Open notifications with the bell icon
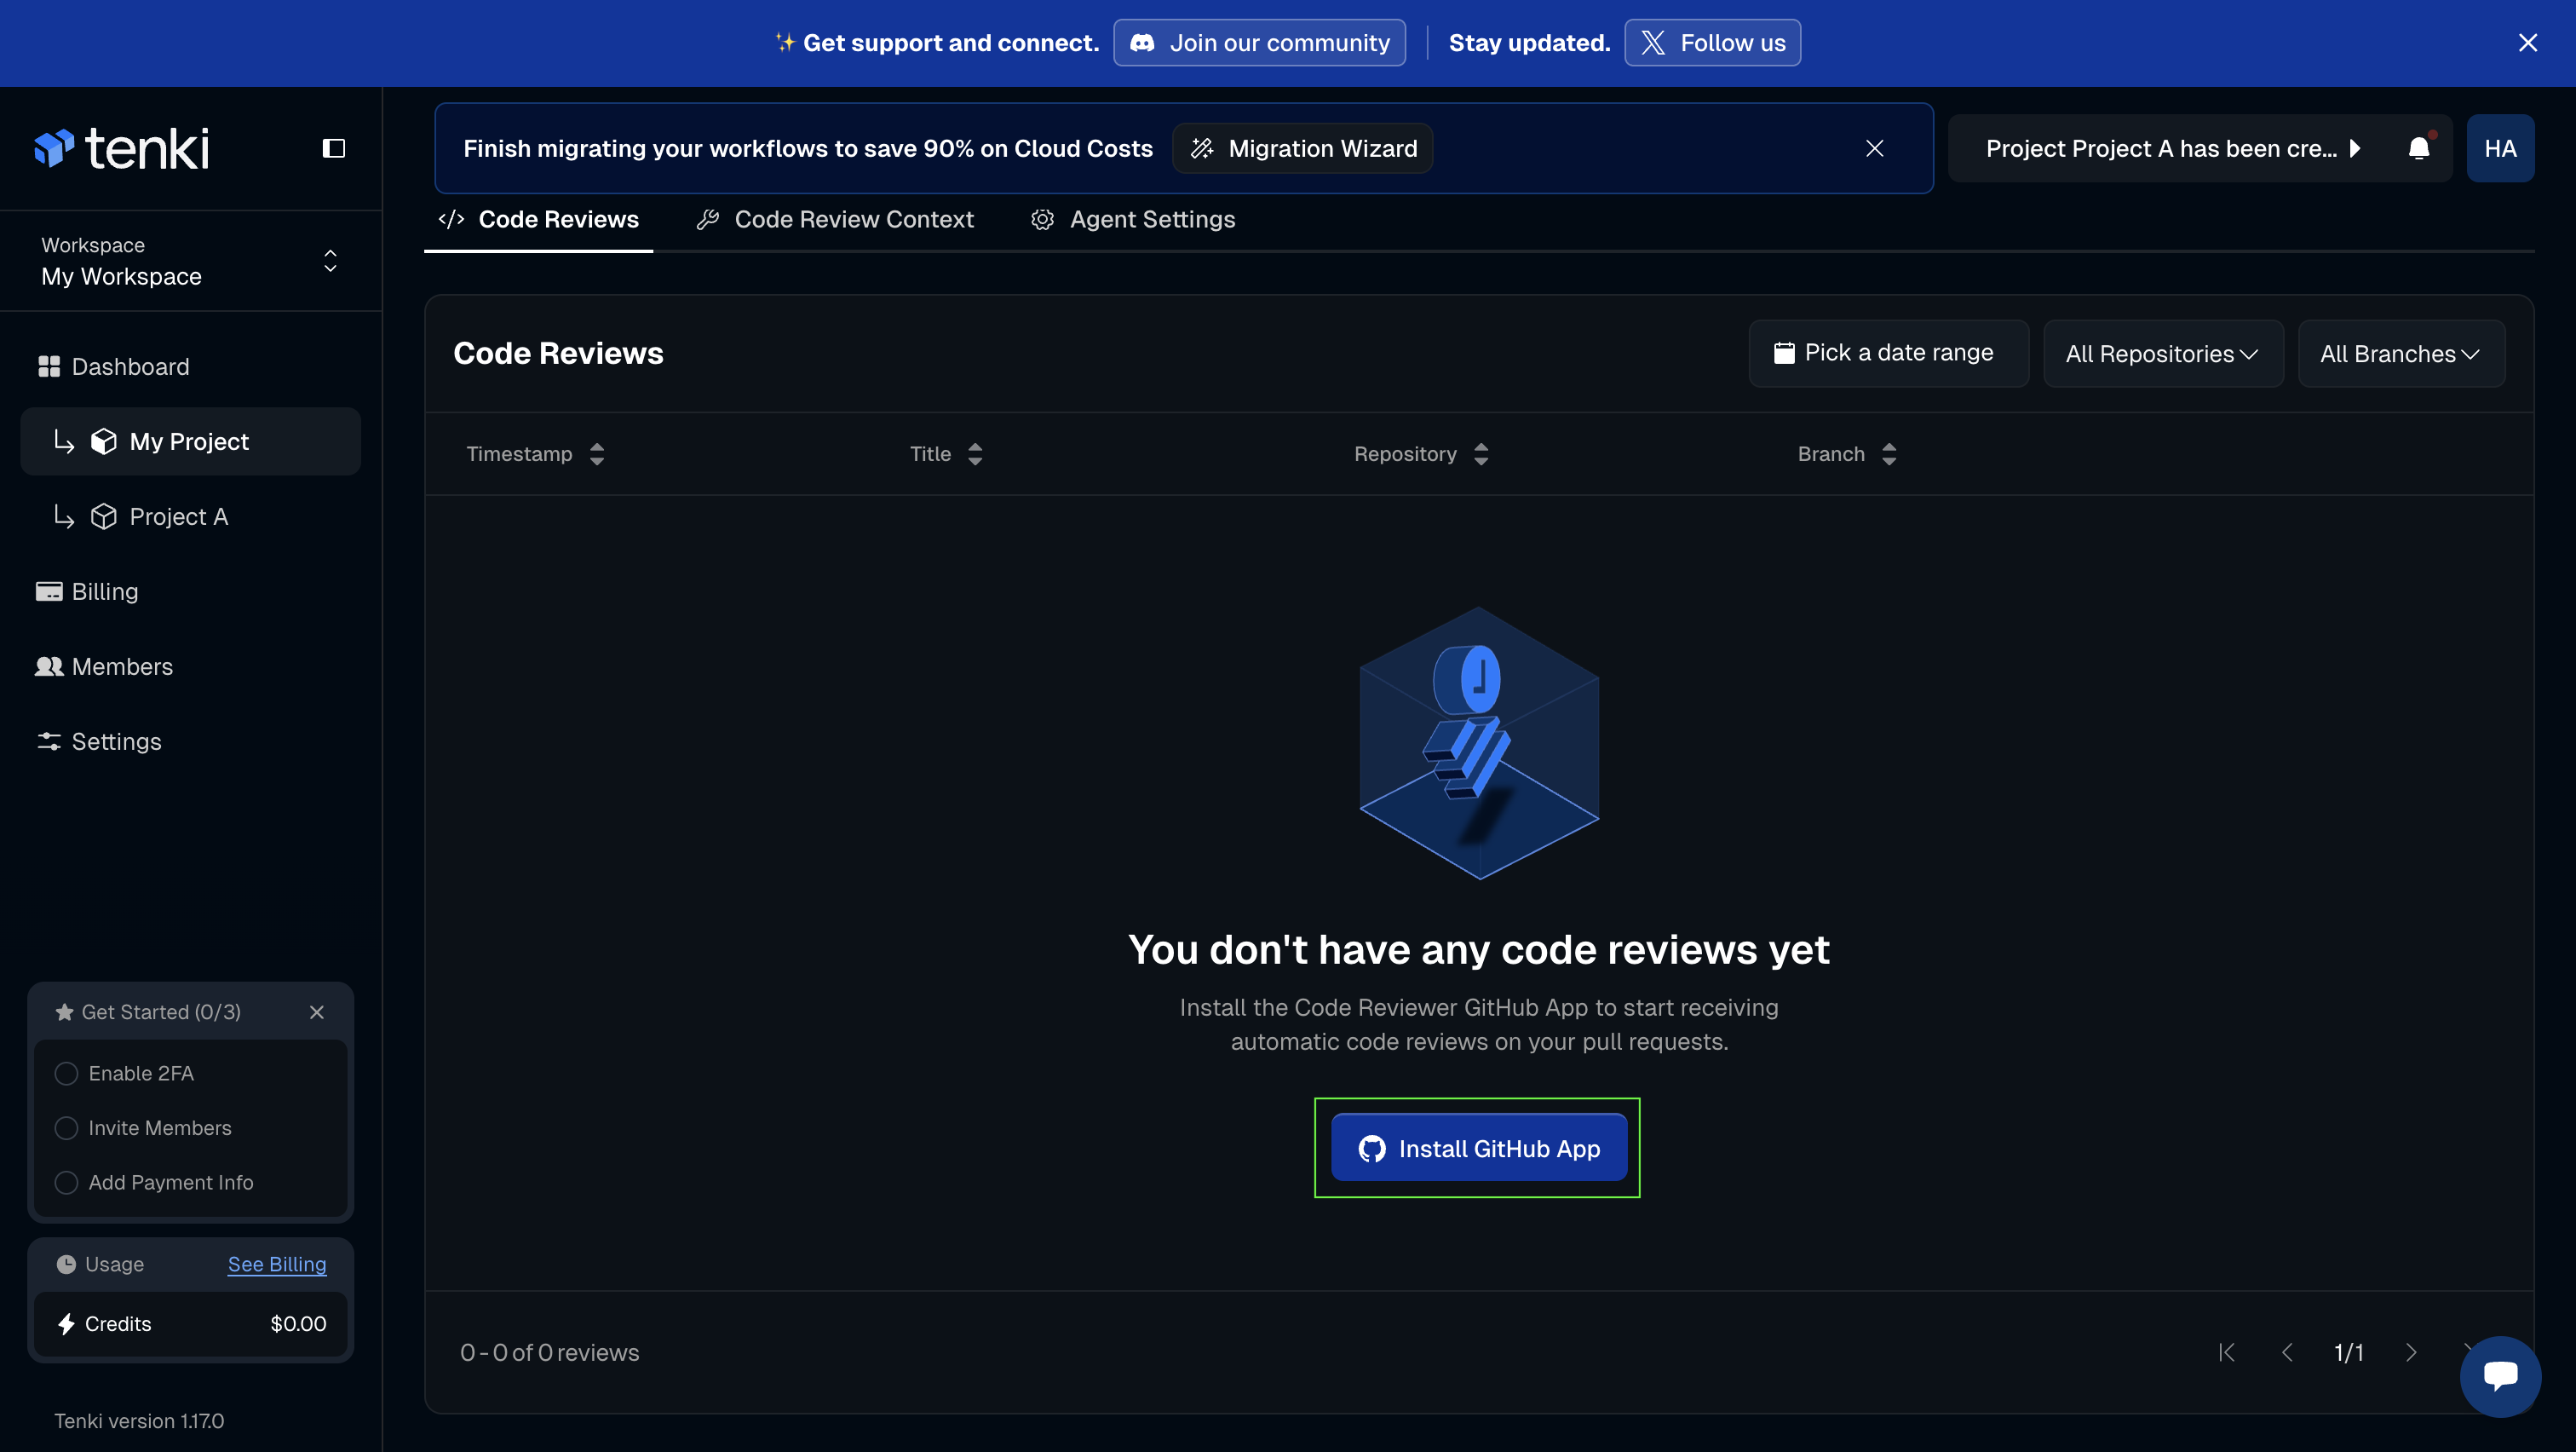The height and width of the screenshot is (1452, 2576). [2418, 148]
